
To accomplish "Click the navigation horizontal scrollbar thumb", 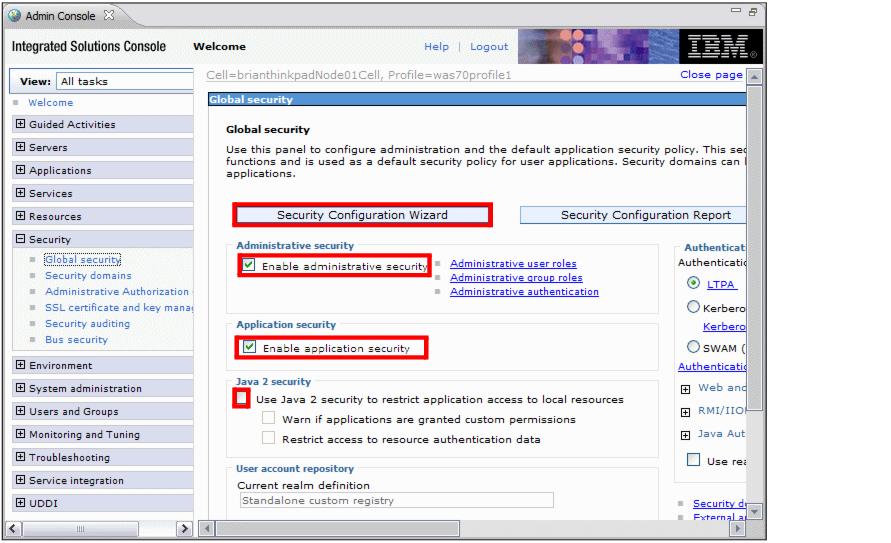I will [x=80, y=529].
